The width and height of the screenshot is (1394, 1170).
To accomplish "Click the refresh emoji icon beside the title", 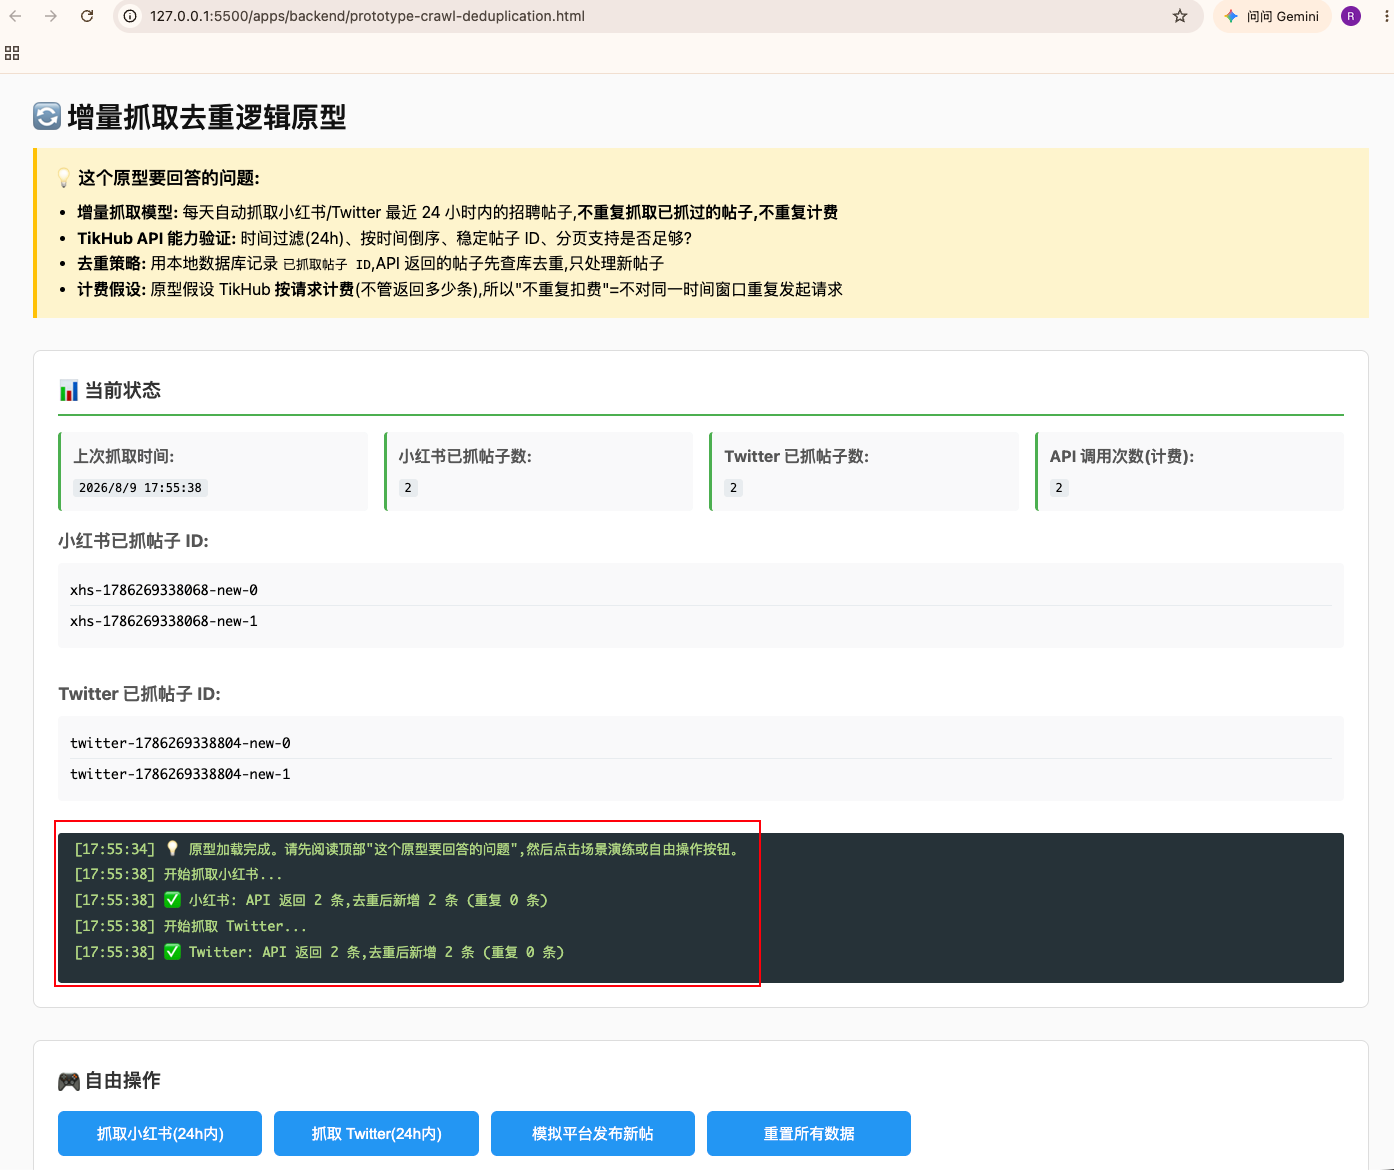I will tap(47, 117).
